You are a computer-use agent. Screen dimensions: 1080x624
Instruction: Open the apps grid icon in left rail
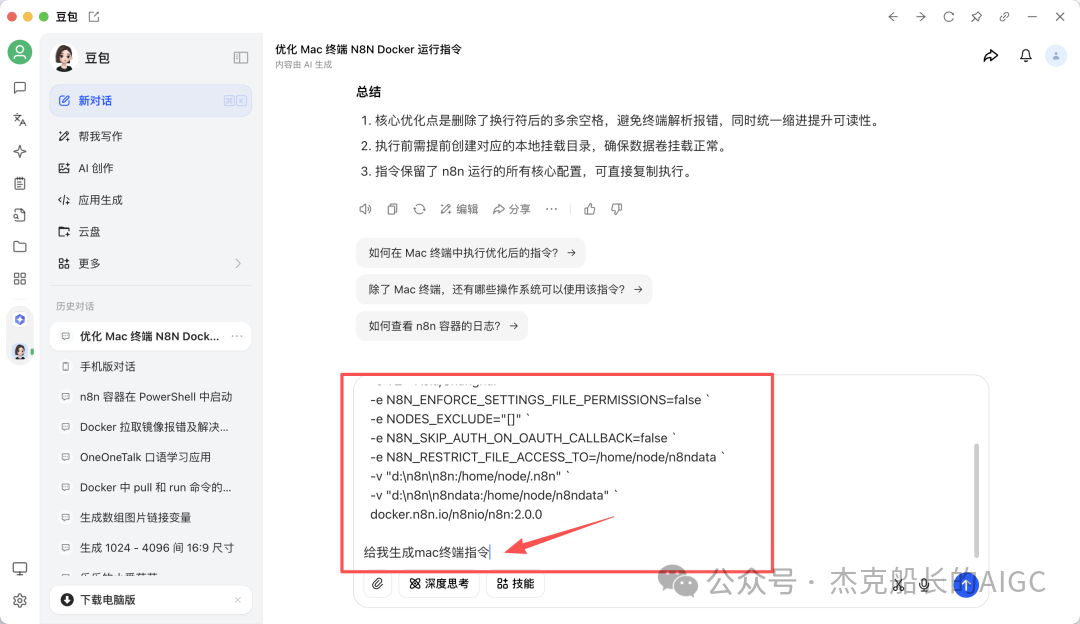pyautogui.click(x=19, y=278)
